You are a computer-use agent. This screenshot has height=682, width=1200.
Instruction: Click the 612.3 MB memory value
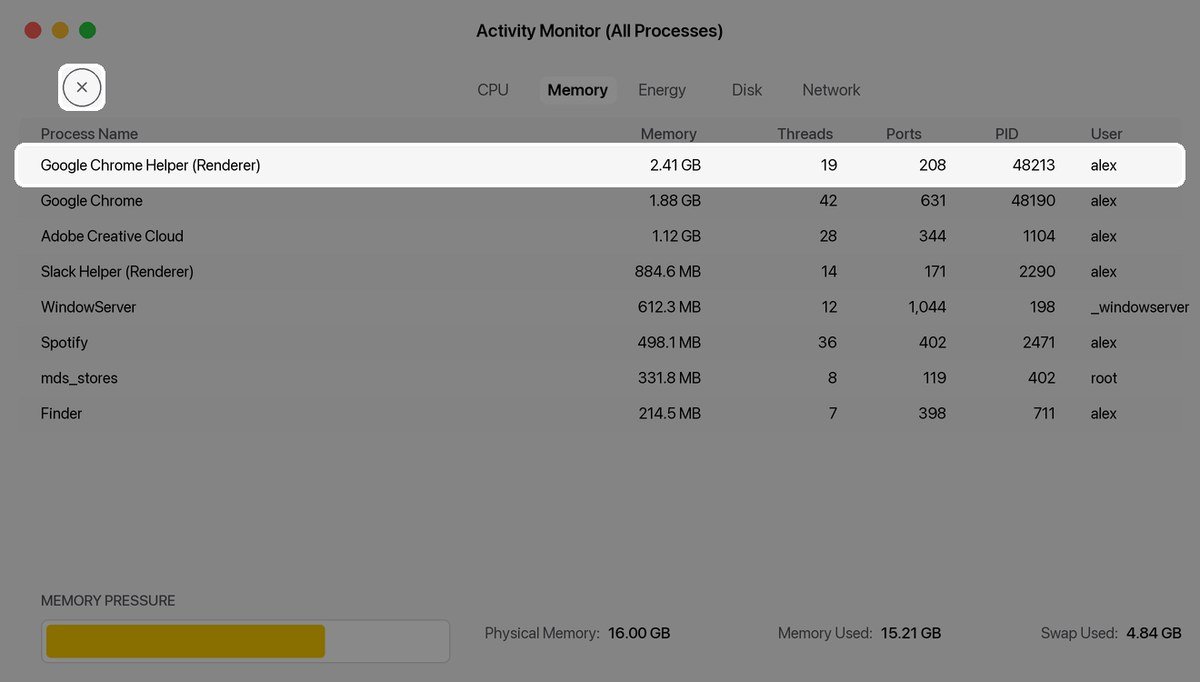click(x=669, y=307)
